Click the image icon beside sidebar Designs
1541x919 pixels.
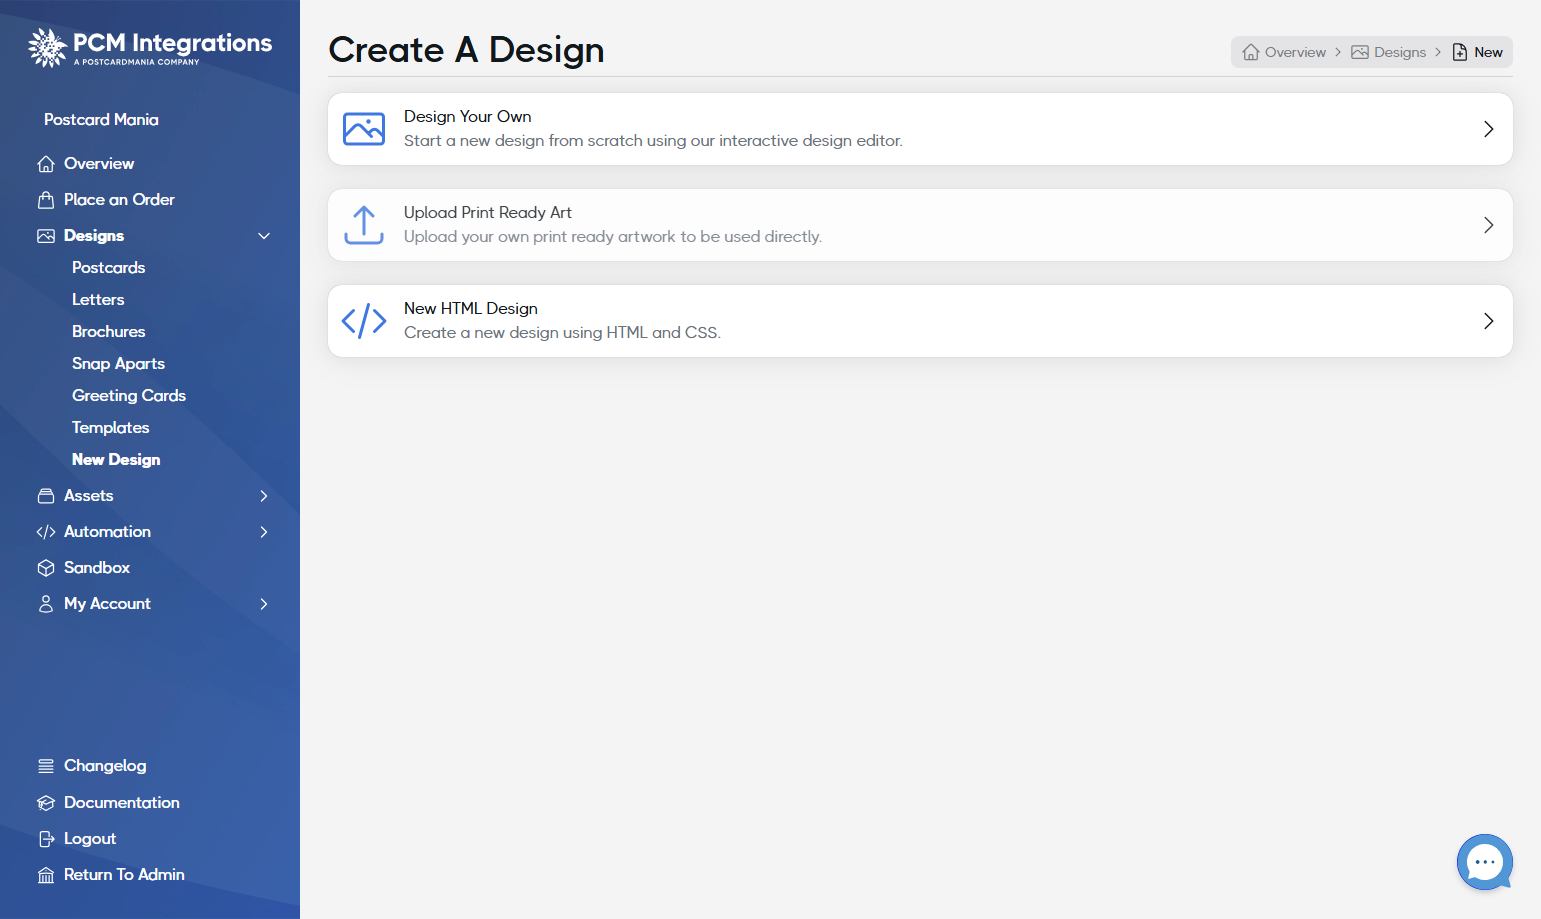click(46, 236)
